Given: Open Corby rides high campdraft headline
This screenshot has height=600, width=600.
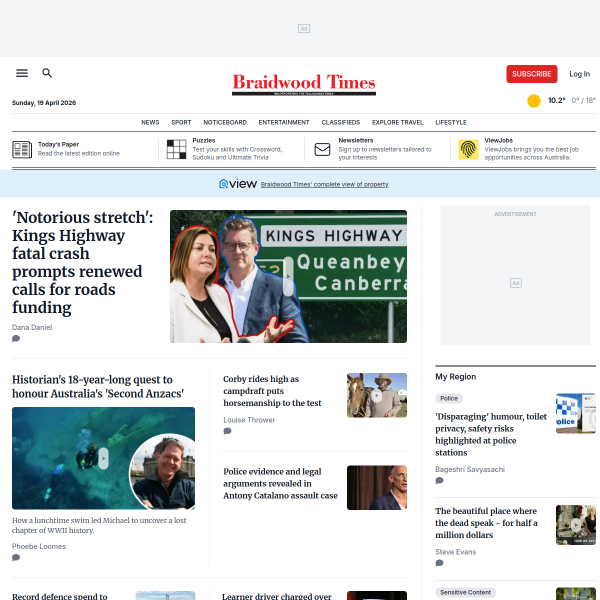Looking at the screenshot, I should coord(272,391).
